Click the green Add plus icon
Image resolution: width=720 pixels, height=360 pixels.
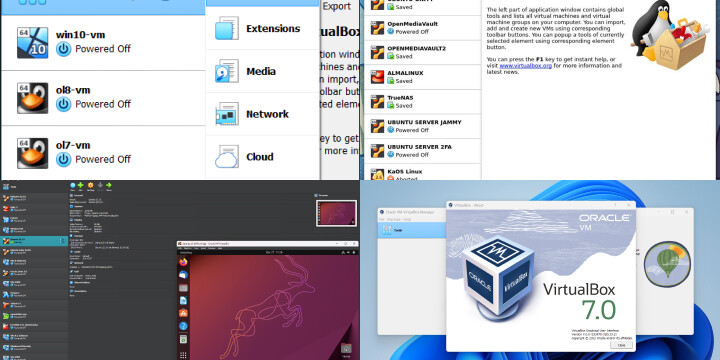(80, 186)
